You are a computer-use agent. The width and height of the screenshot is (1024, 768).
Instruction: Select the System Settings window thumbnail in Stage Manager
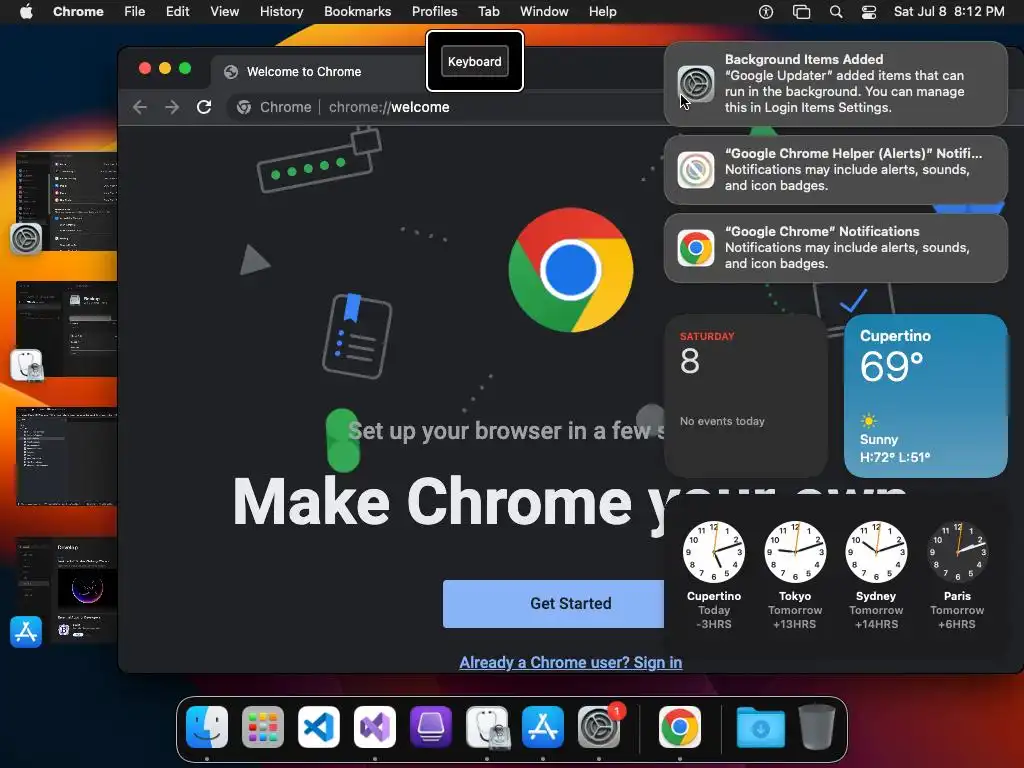pyautogui.click(x=67, y=201)
